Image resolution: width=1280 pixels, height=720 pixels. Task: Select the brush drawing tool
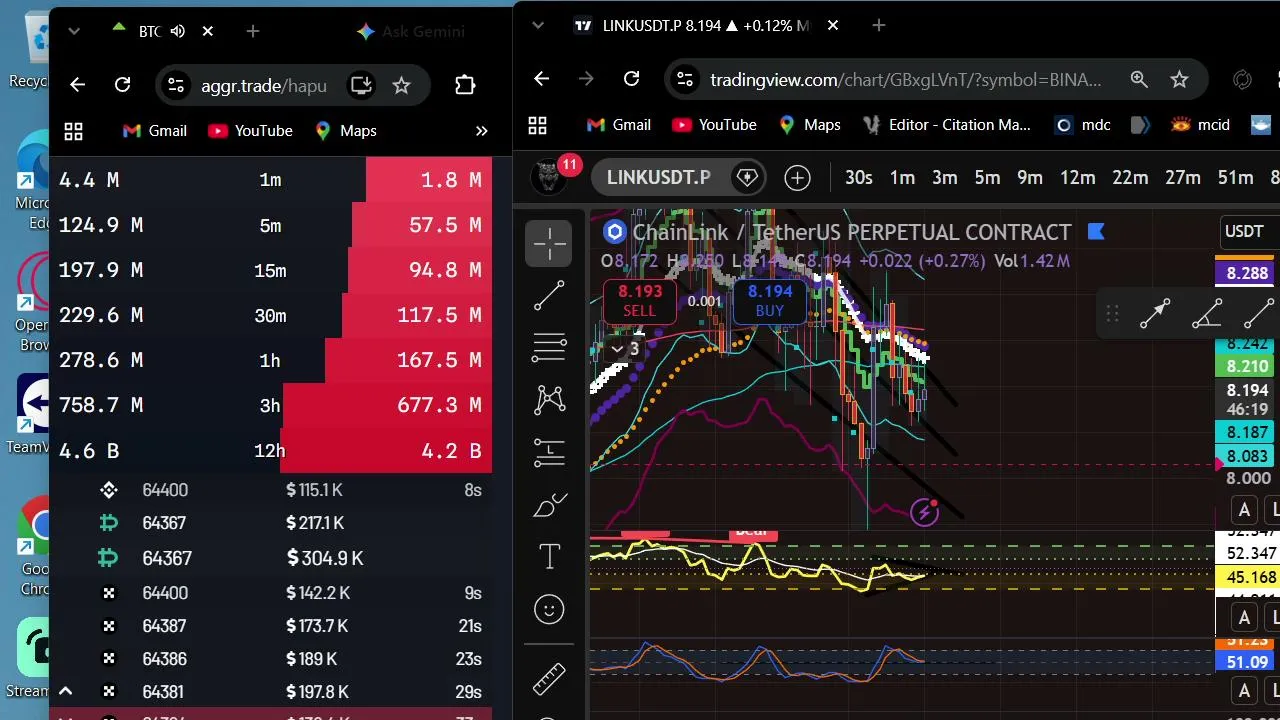549,505
